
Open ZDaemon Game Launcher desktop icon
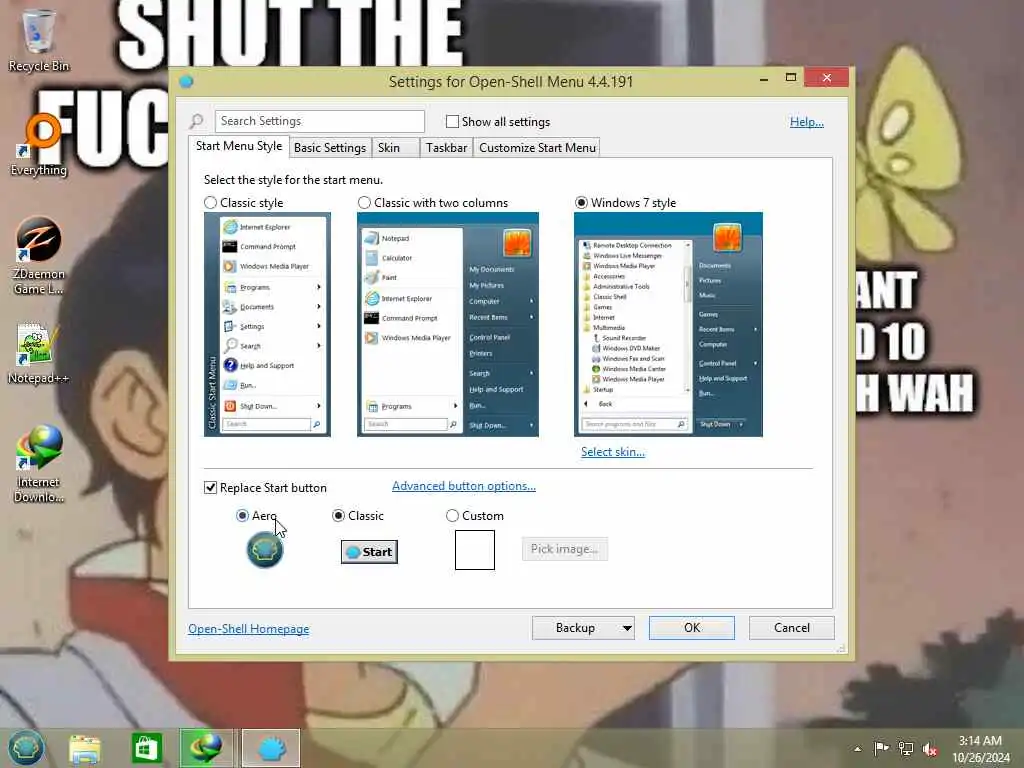39,255
